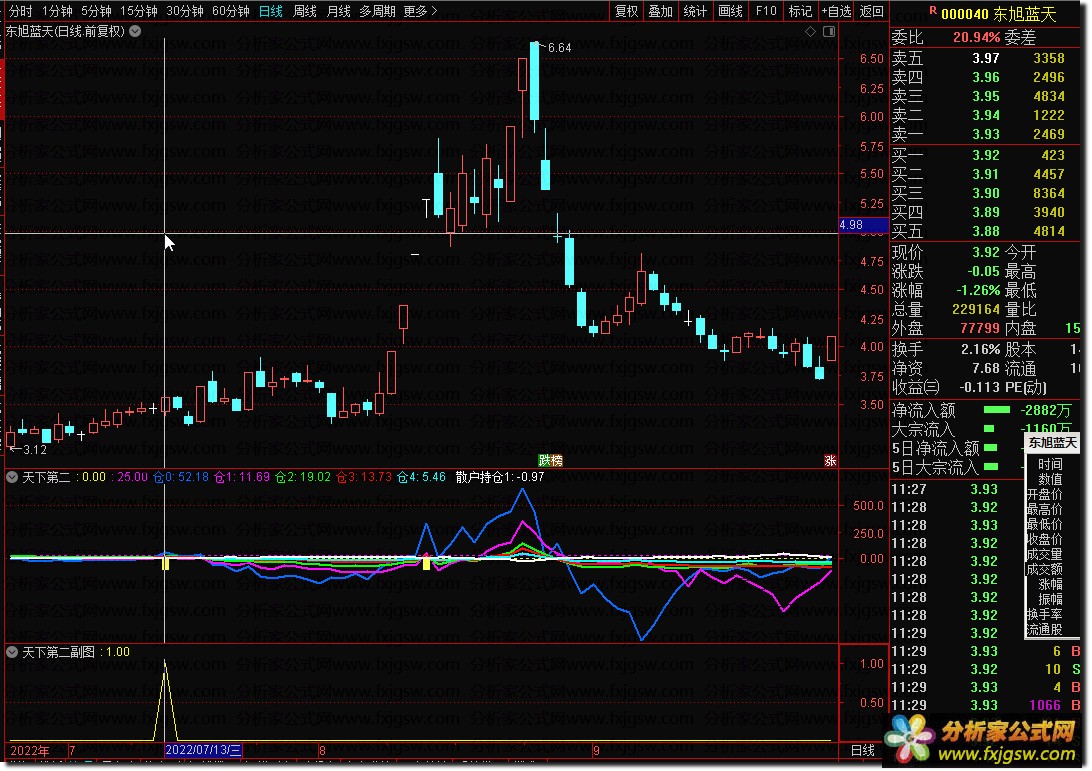Click 买二 price 3.91
The width and height of the screenshot is (1092, 771).
(x=986, y=174)
